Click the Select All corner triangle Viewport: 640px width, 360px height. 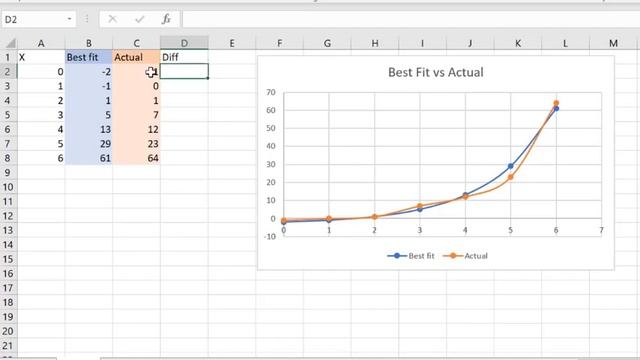(x=11, y=43)
